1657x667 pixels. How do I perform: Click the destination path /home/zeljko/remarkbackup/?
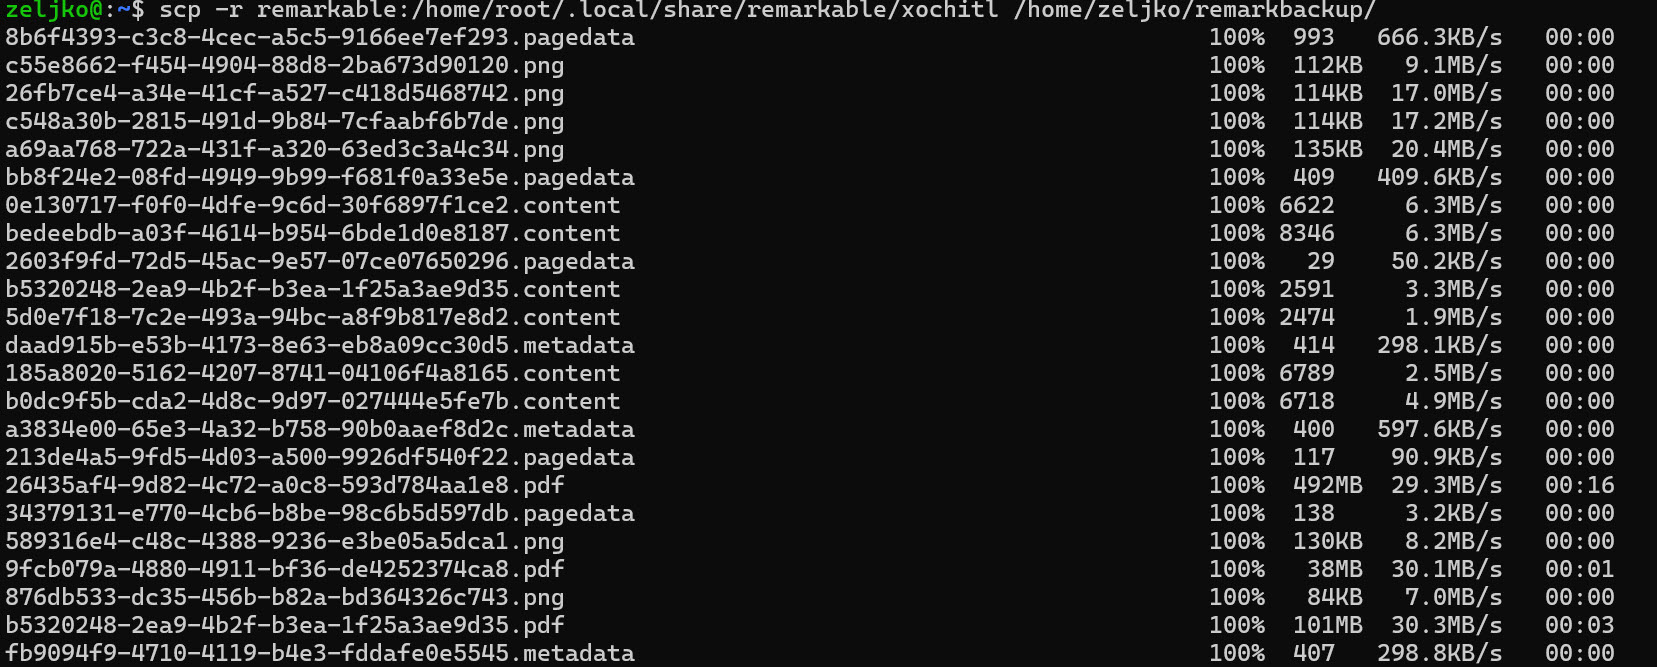pyautogui.click(x=1195, y=10)
